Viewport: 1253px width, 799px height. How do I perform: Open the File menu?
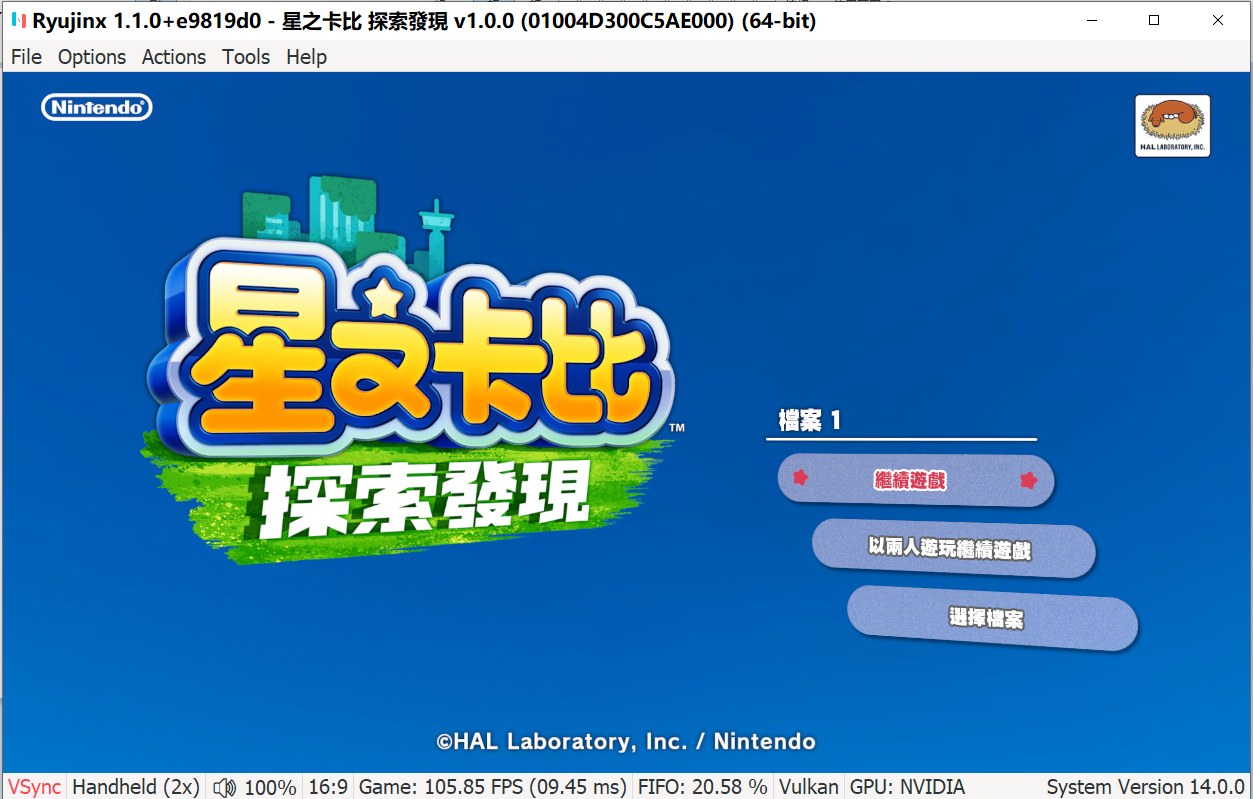(26, 57)
